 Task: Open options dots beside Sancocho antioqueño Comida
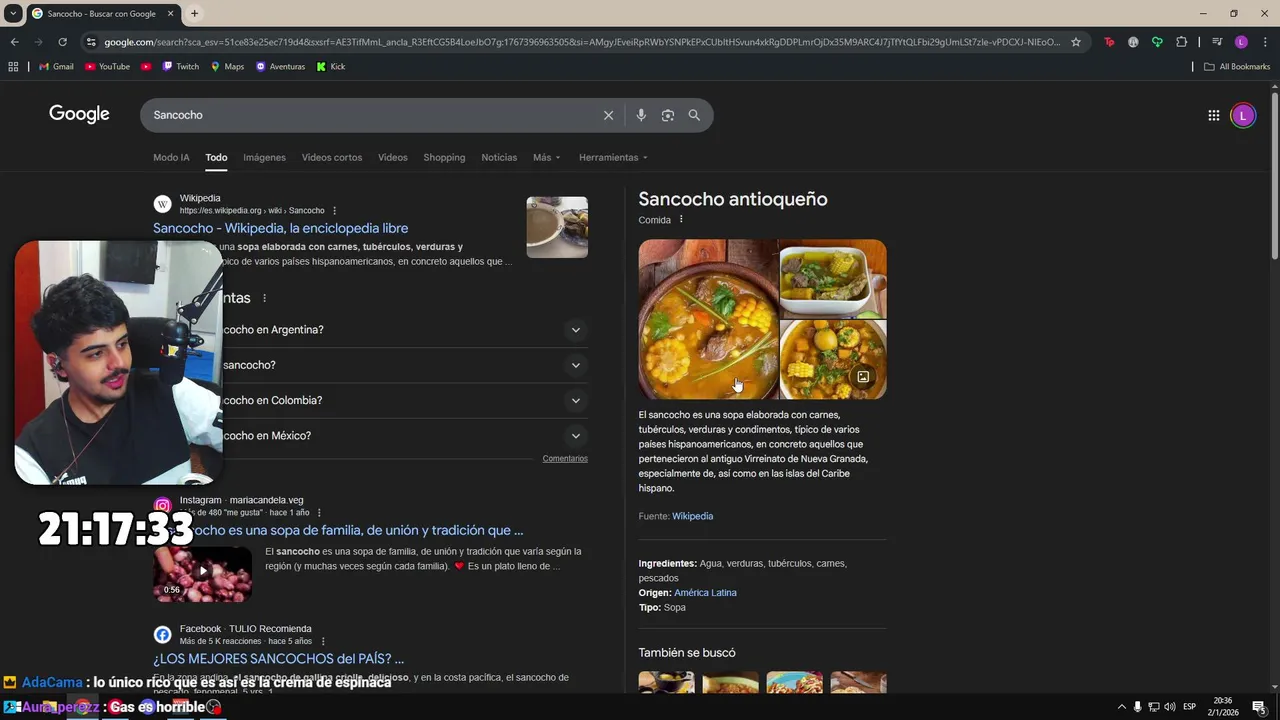(x=681, y=220)
